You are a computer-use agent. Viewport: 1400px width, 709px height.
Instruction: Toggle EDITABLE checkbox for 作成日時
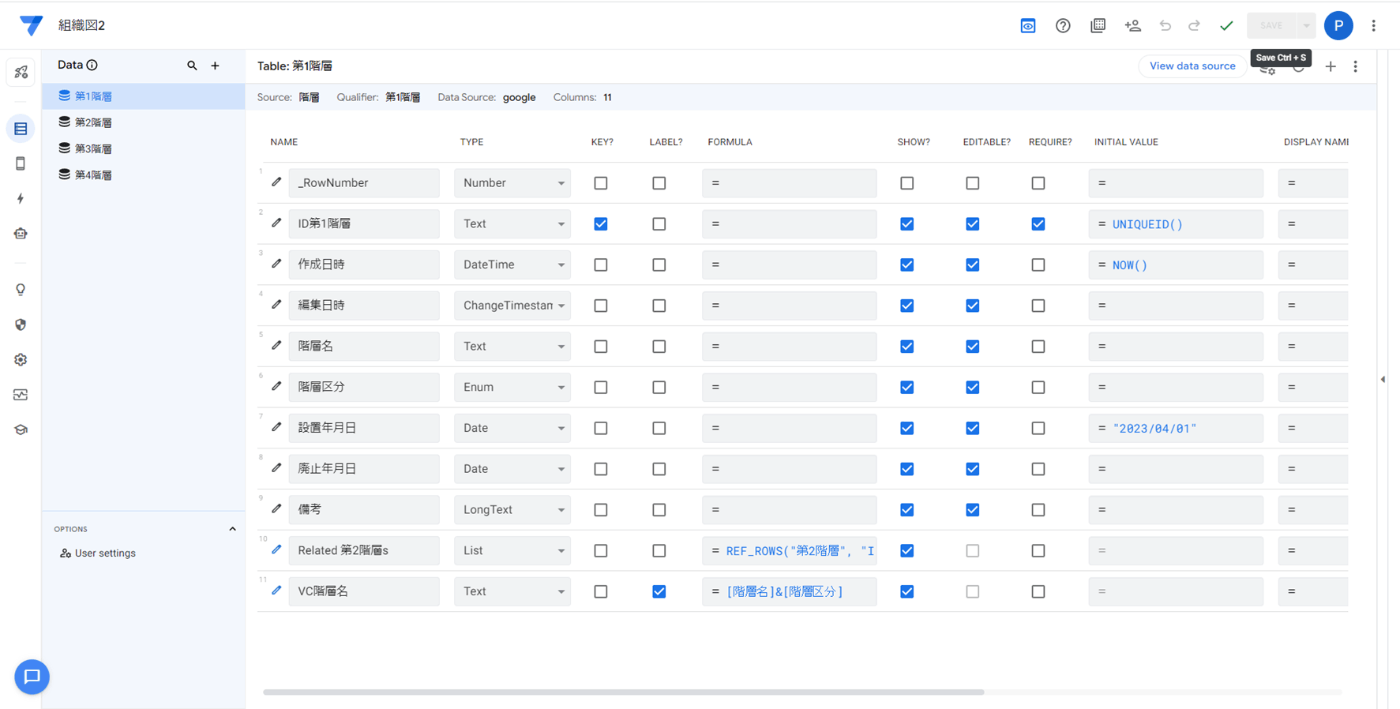[x=973, y=265]
